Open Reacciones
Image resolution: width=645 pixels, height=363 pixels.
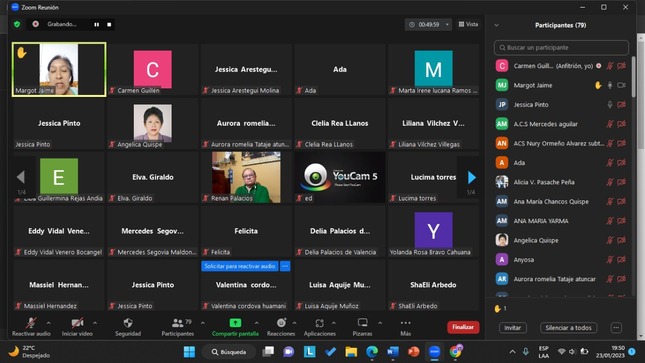pyautogui.click(x=281, y=327)
